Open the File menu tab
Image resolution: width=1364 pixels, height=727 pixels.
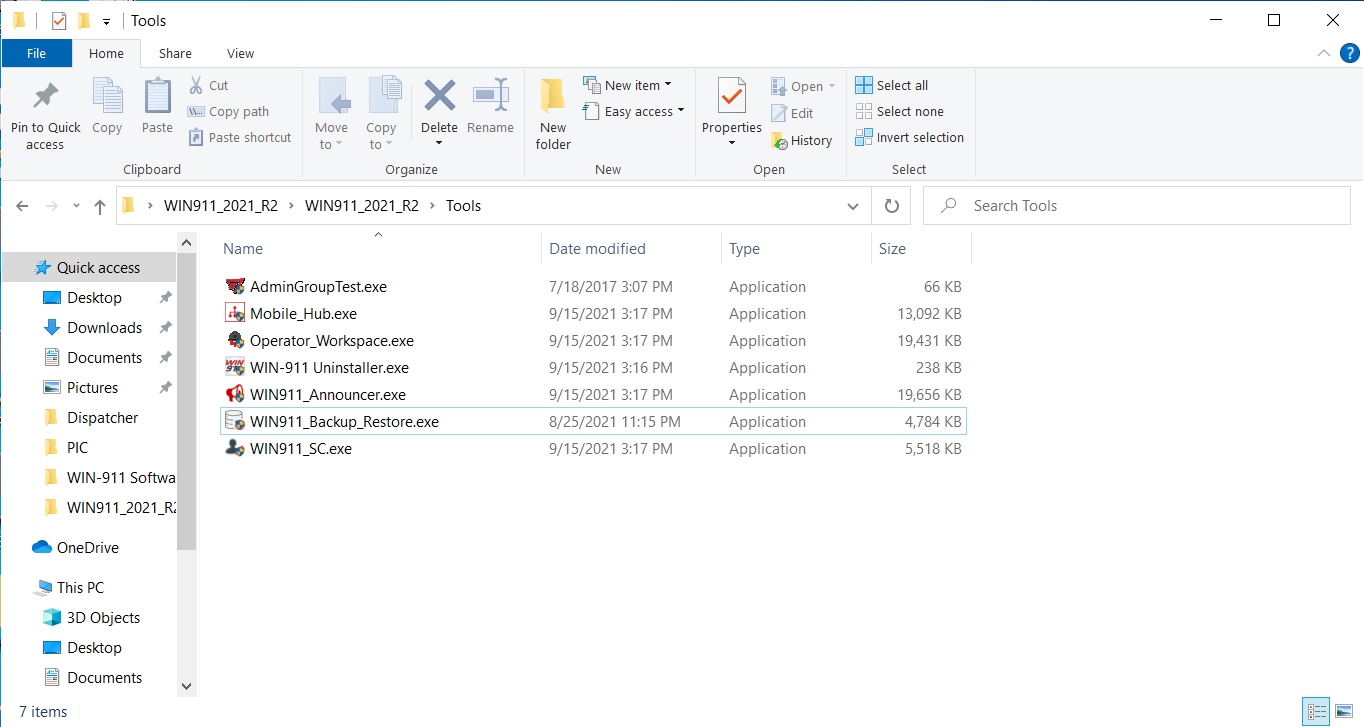pyautogui.click(x=36, y=54)
